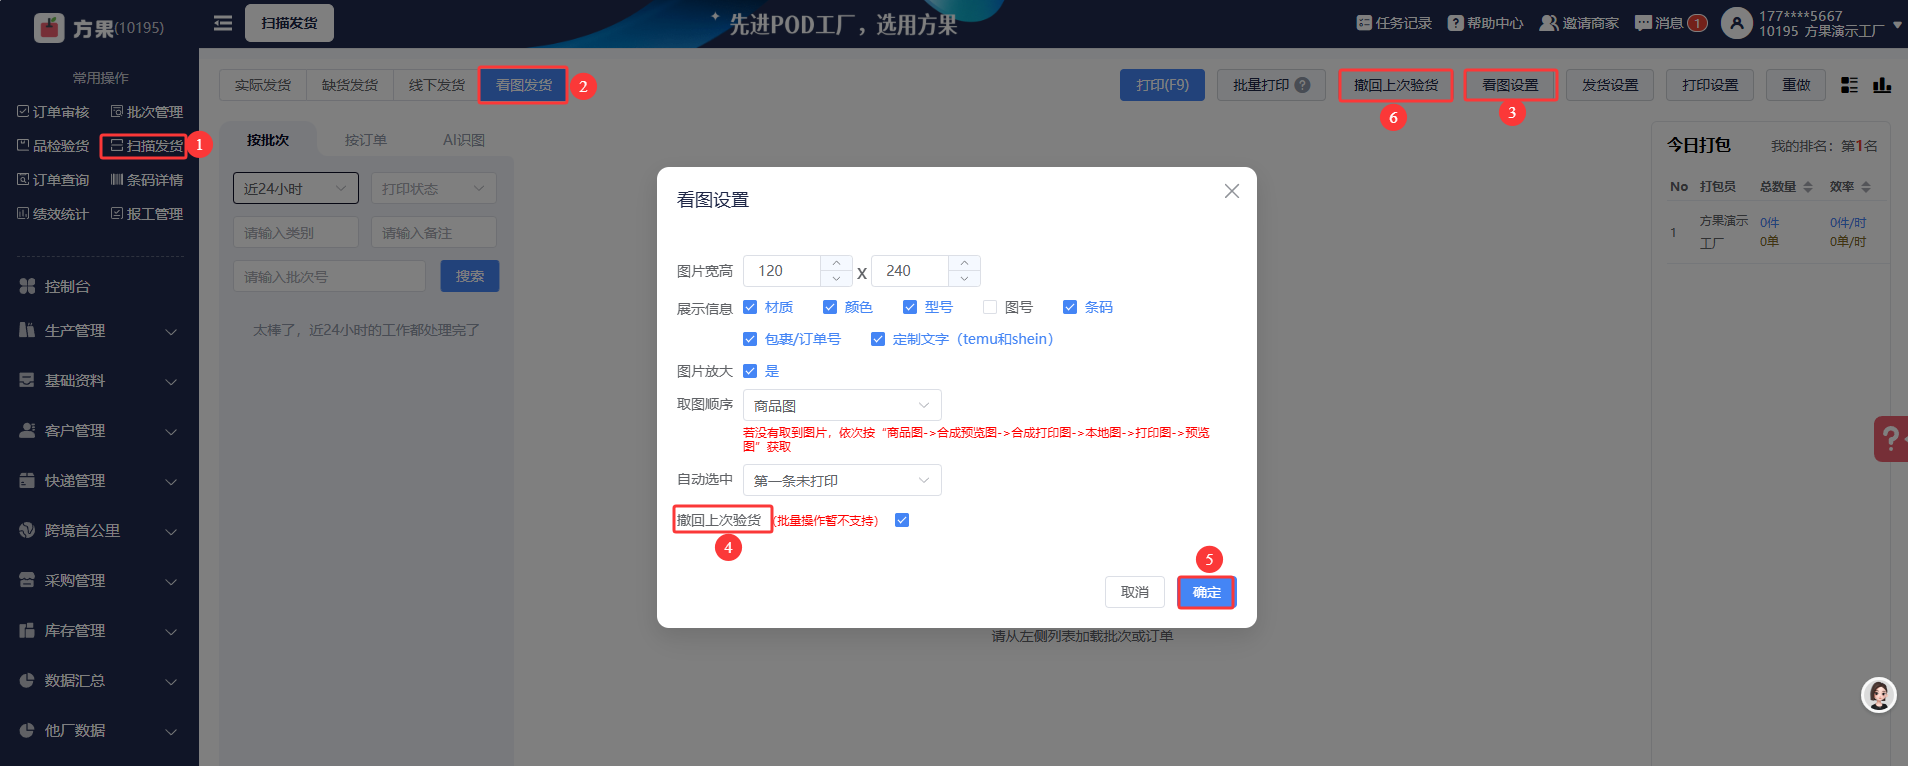Viewport: 1908px width, 766px height.
Task: Toggle the 撤回上次验货 checkbox
Action: point(902,520)
